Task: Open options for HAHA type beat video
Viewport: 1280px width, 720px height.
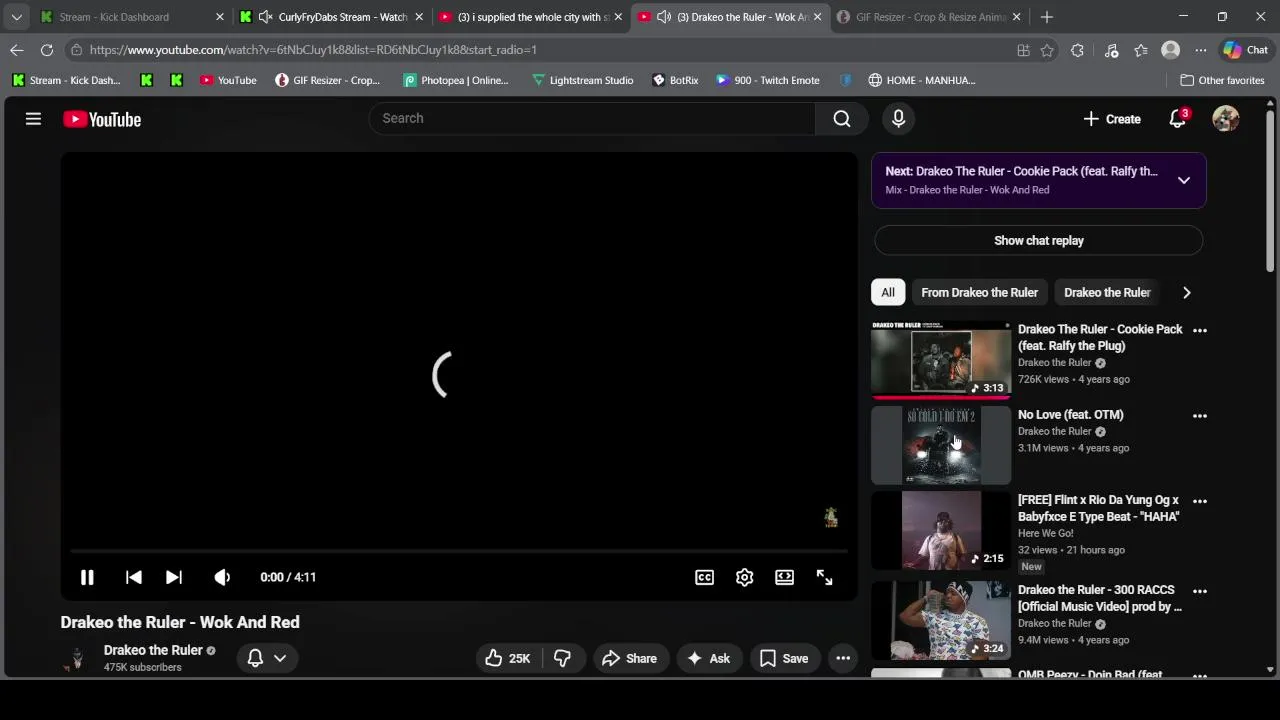Action: [1200, 501]
